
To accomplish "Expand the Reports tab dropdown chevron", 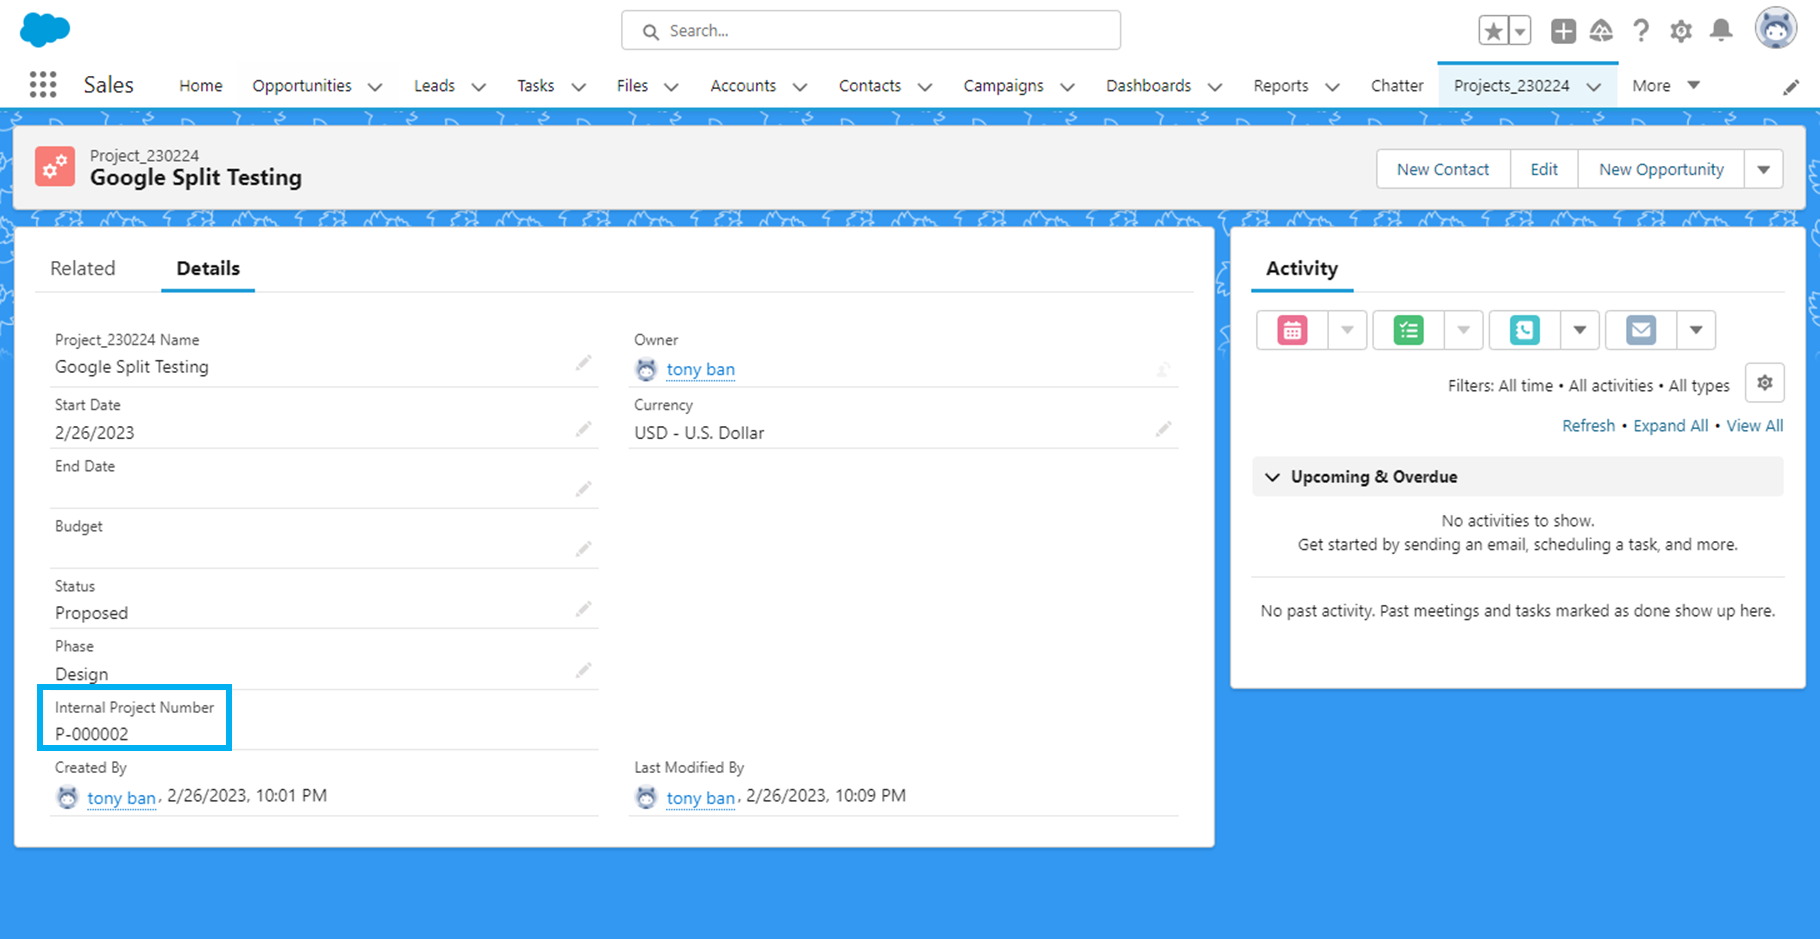I will pyautogui.click(x=1332, y=87).
